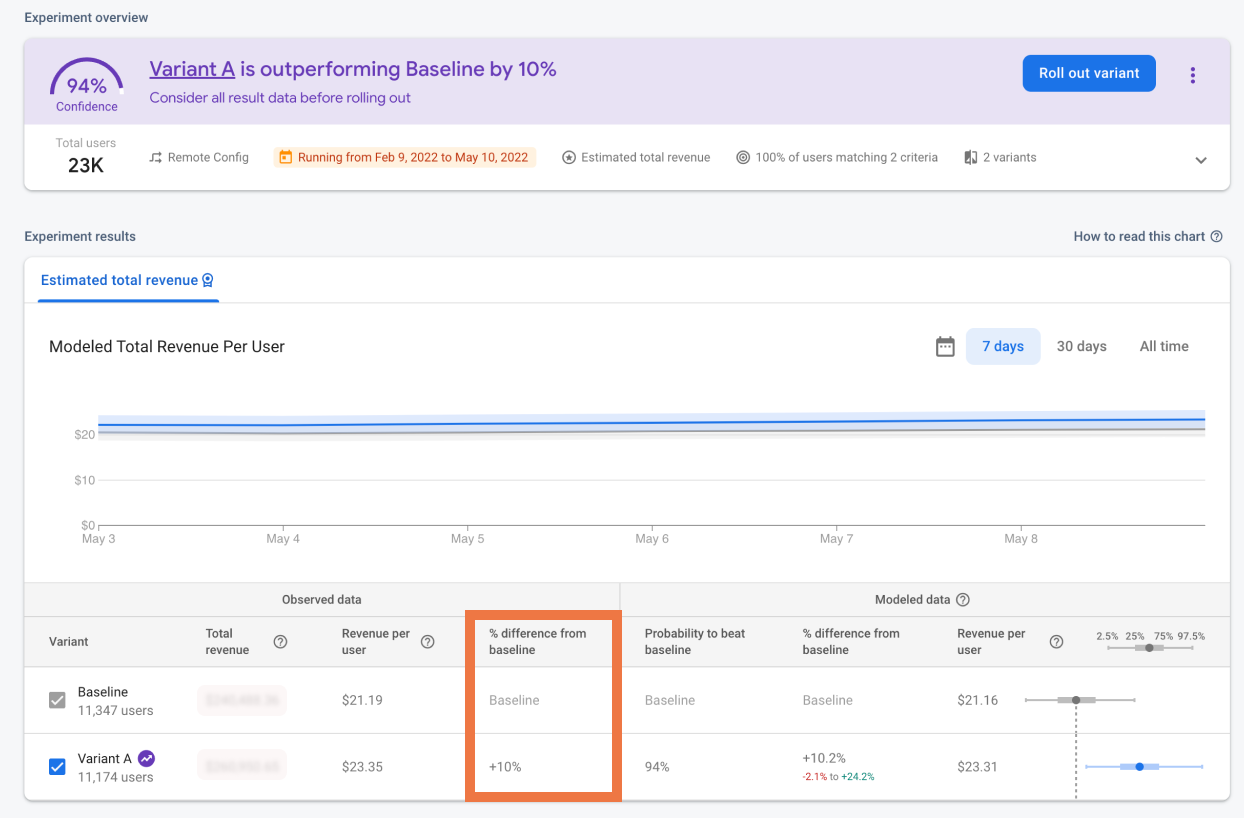
Task: Select the All time range
Action: click(1164, 347)
